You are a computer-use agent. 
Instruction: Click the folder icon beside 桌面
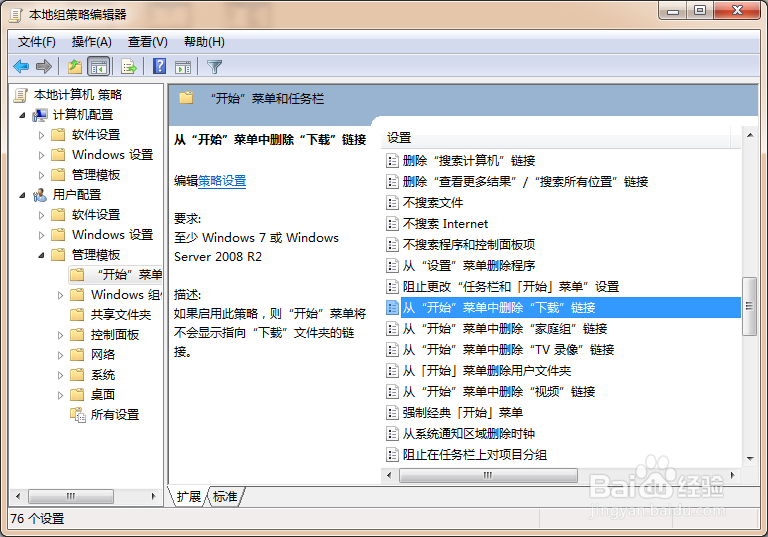tap(77, 395)
